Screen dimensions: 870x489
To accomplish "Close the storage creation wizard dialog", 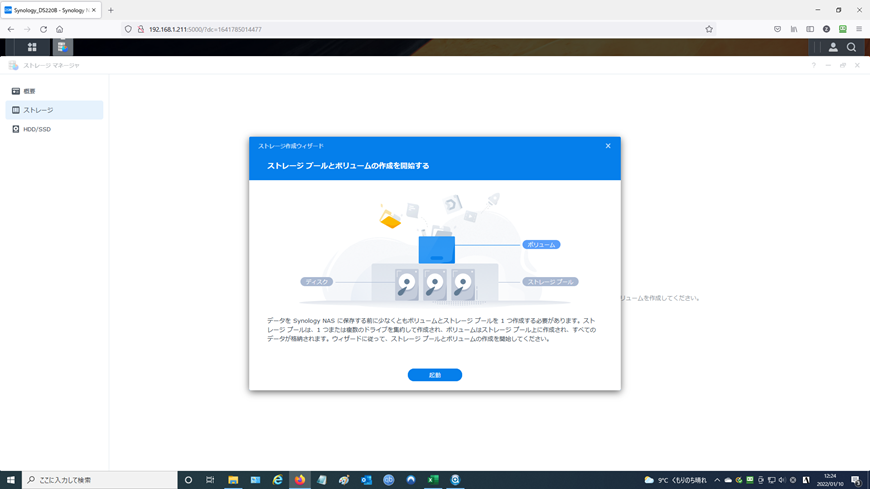I will pos(608,146).
